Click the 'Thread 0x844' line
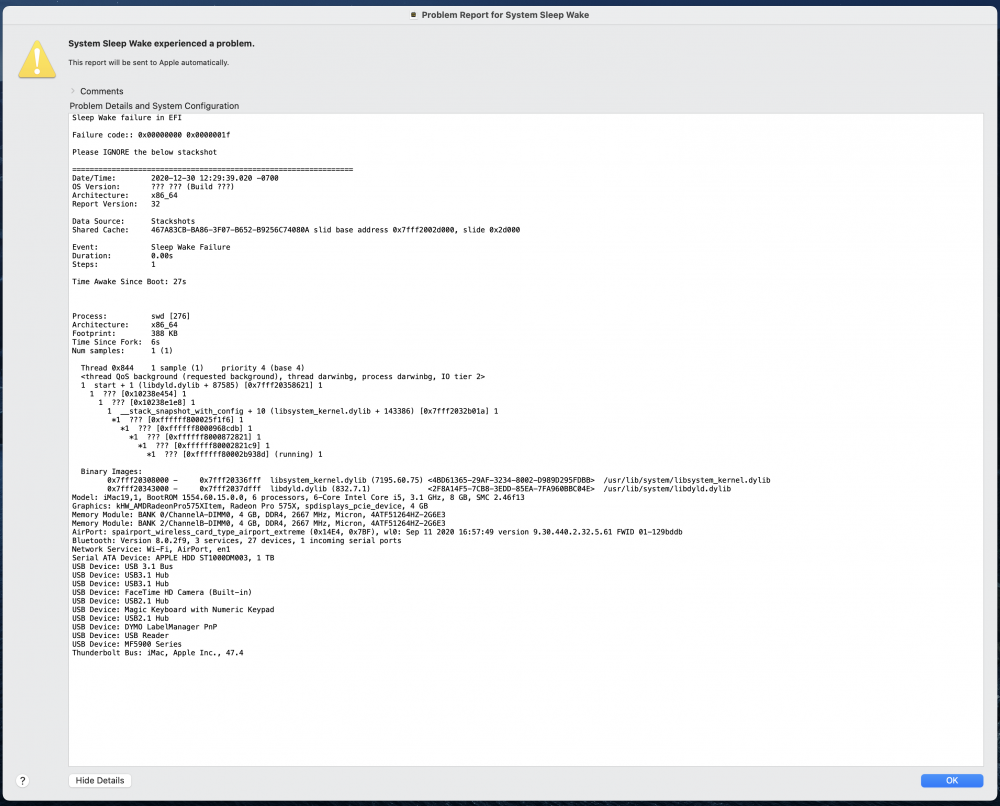This screenshot has width=1000, height=806. [x=193, y=368]
